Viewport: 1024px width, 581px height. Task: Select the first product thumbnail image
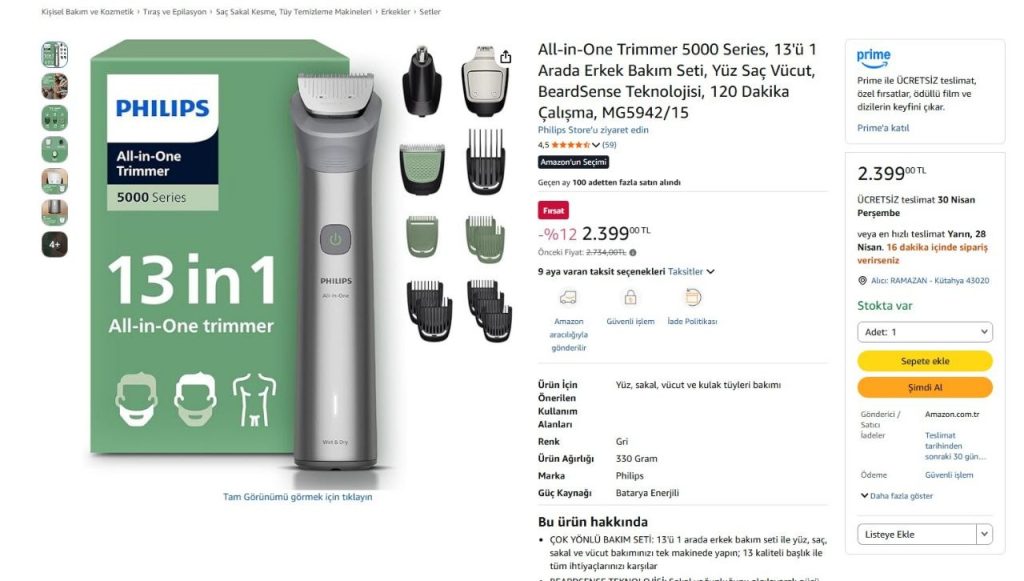[55, 55]
